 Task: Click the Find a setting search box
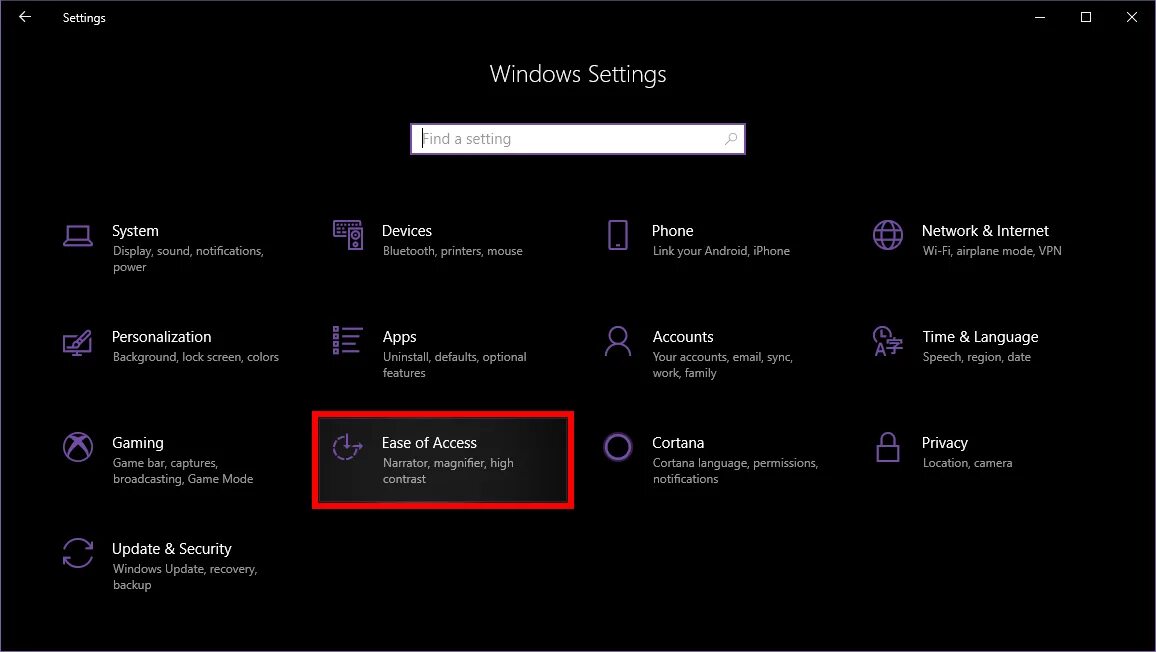(x=577, y=139)
